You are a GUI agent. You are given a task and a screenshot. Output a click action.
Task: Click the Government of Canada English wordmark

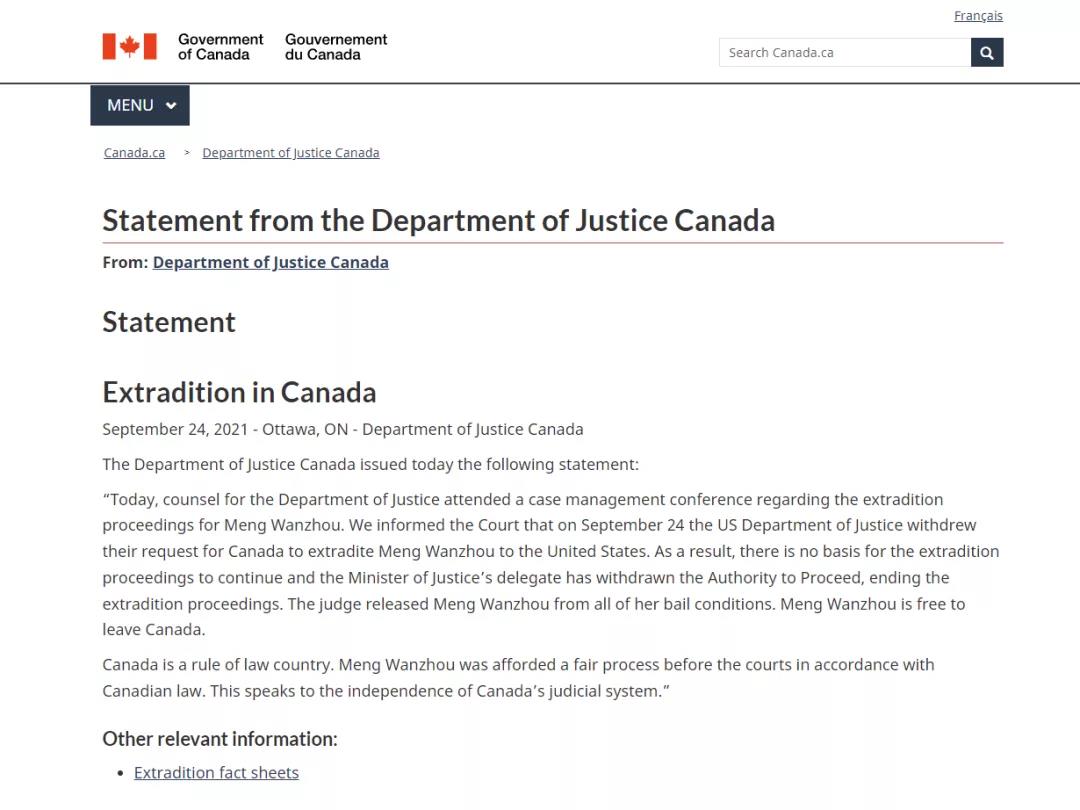[220, 47]
